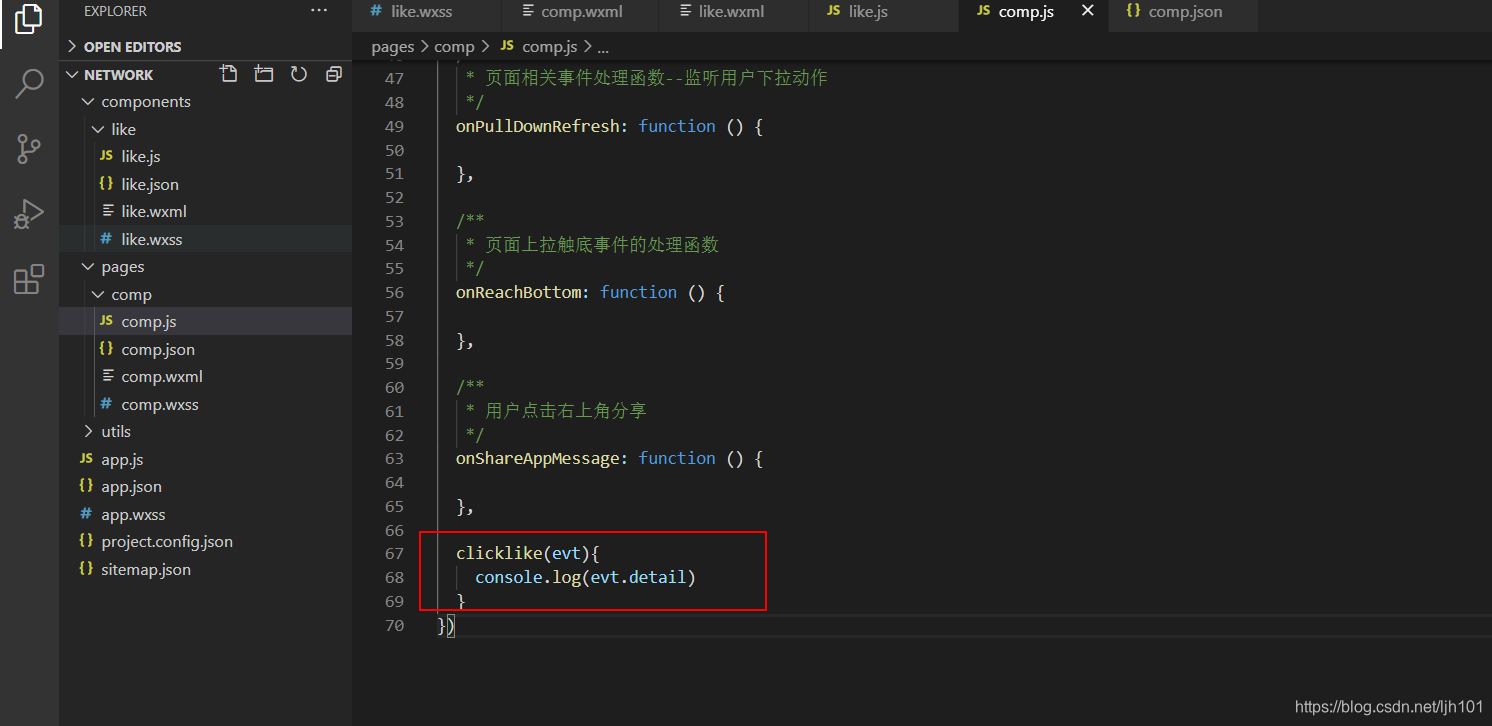Image resolution: width=1492 pixels, height=726 pixels.
Task: Open app.json in the file tree
Action: (x=205, y=487)
